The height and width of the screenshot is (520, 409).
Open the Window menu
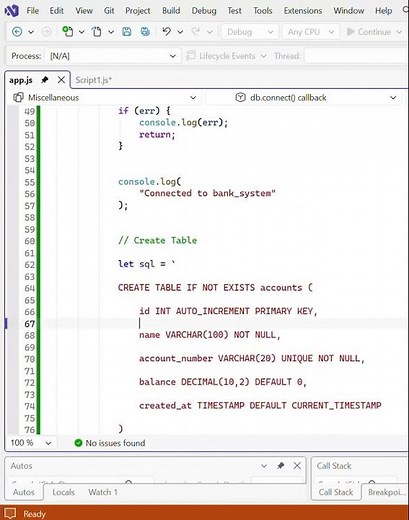[x=349, y=11]
